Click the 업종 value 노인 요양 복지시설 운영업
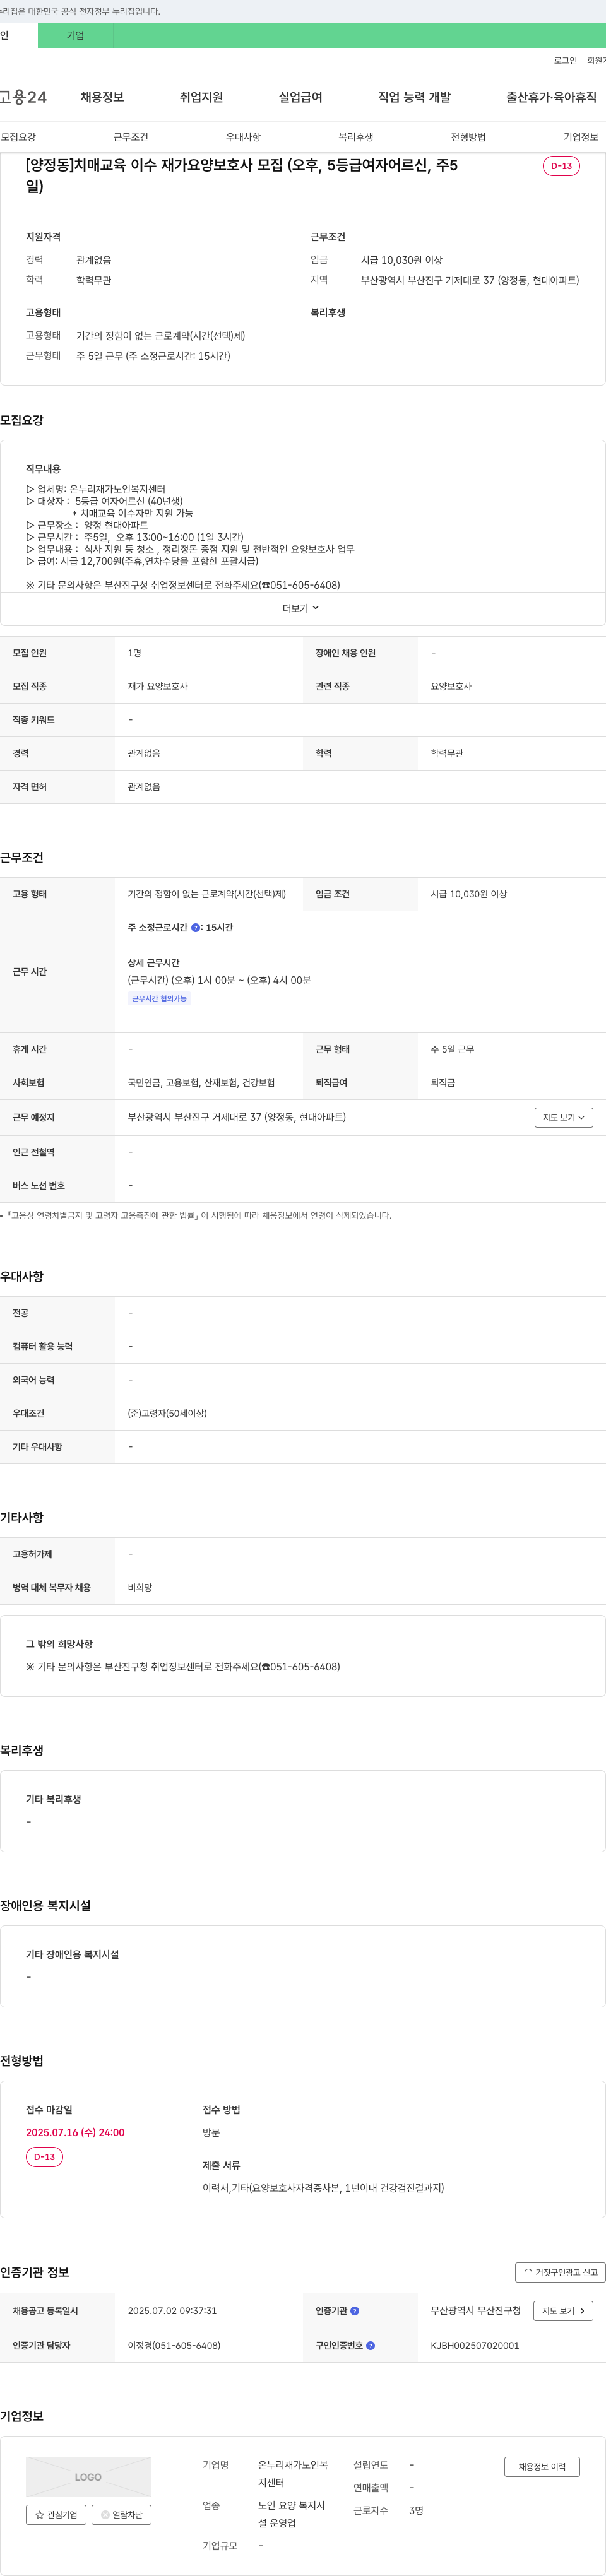 click(x=292, y=2514)
